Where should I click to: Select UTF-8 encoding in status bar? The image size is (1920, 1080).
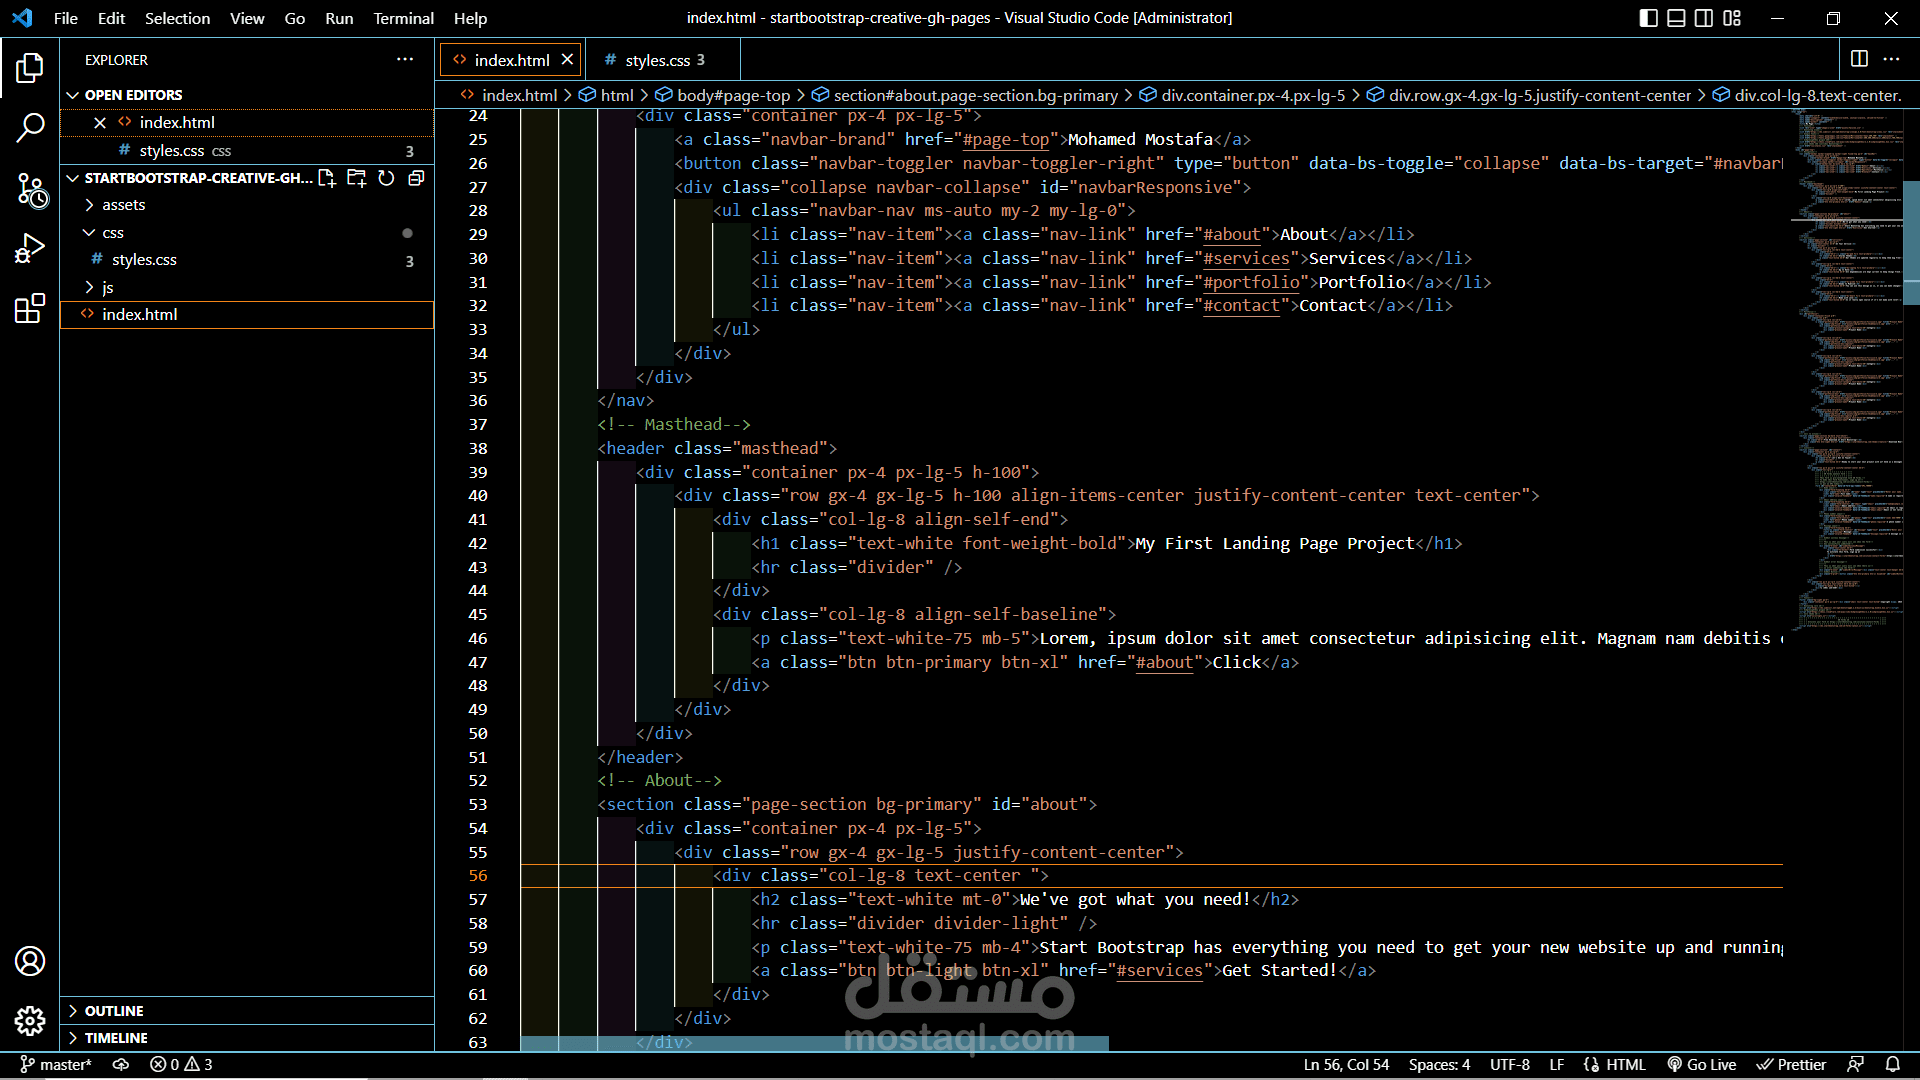click(x=1510, y=1064)
